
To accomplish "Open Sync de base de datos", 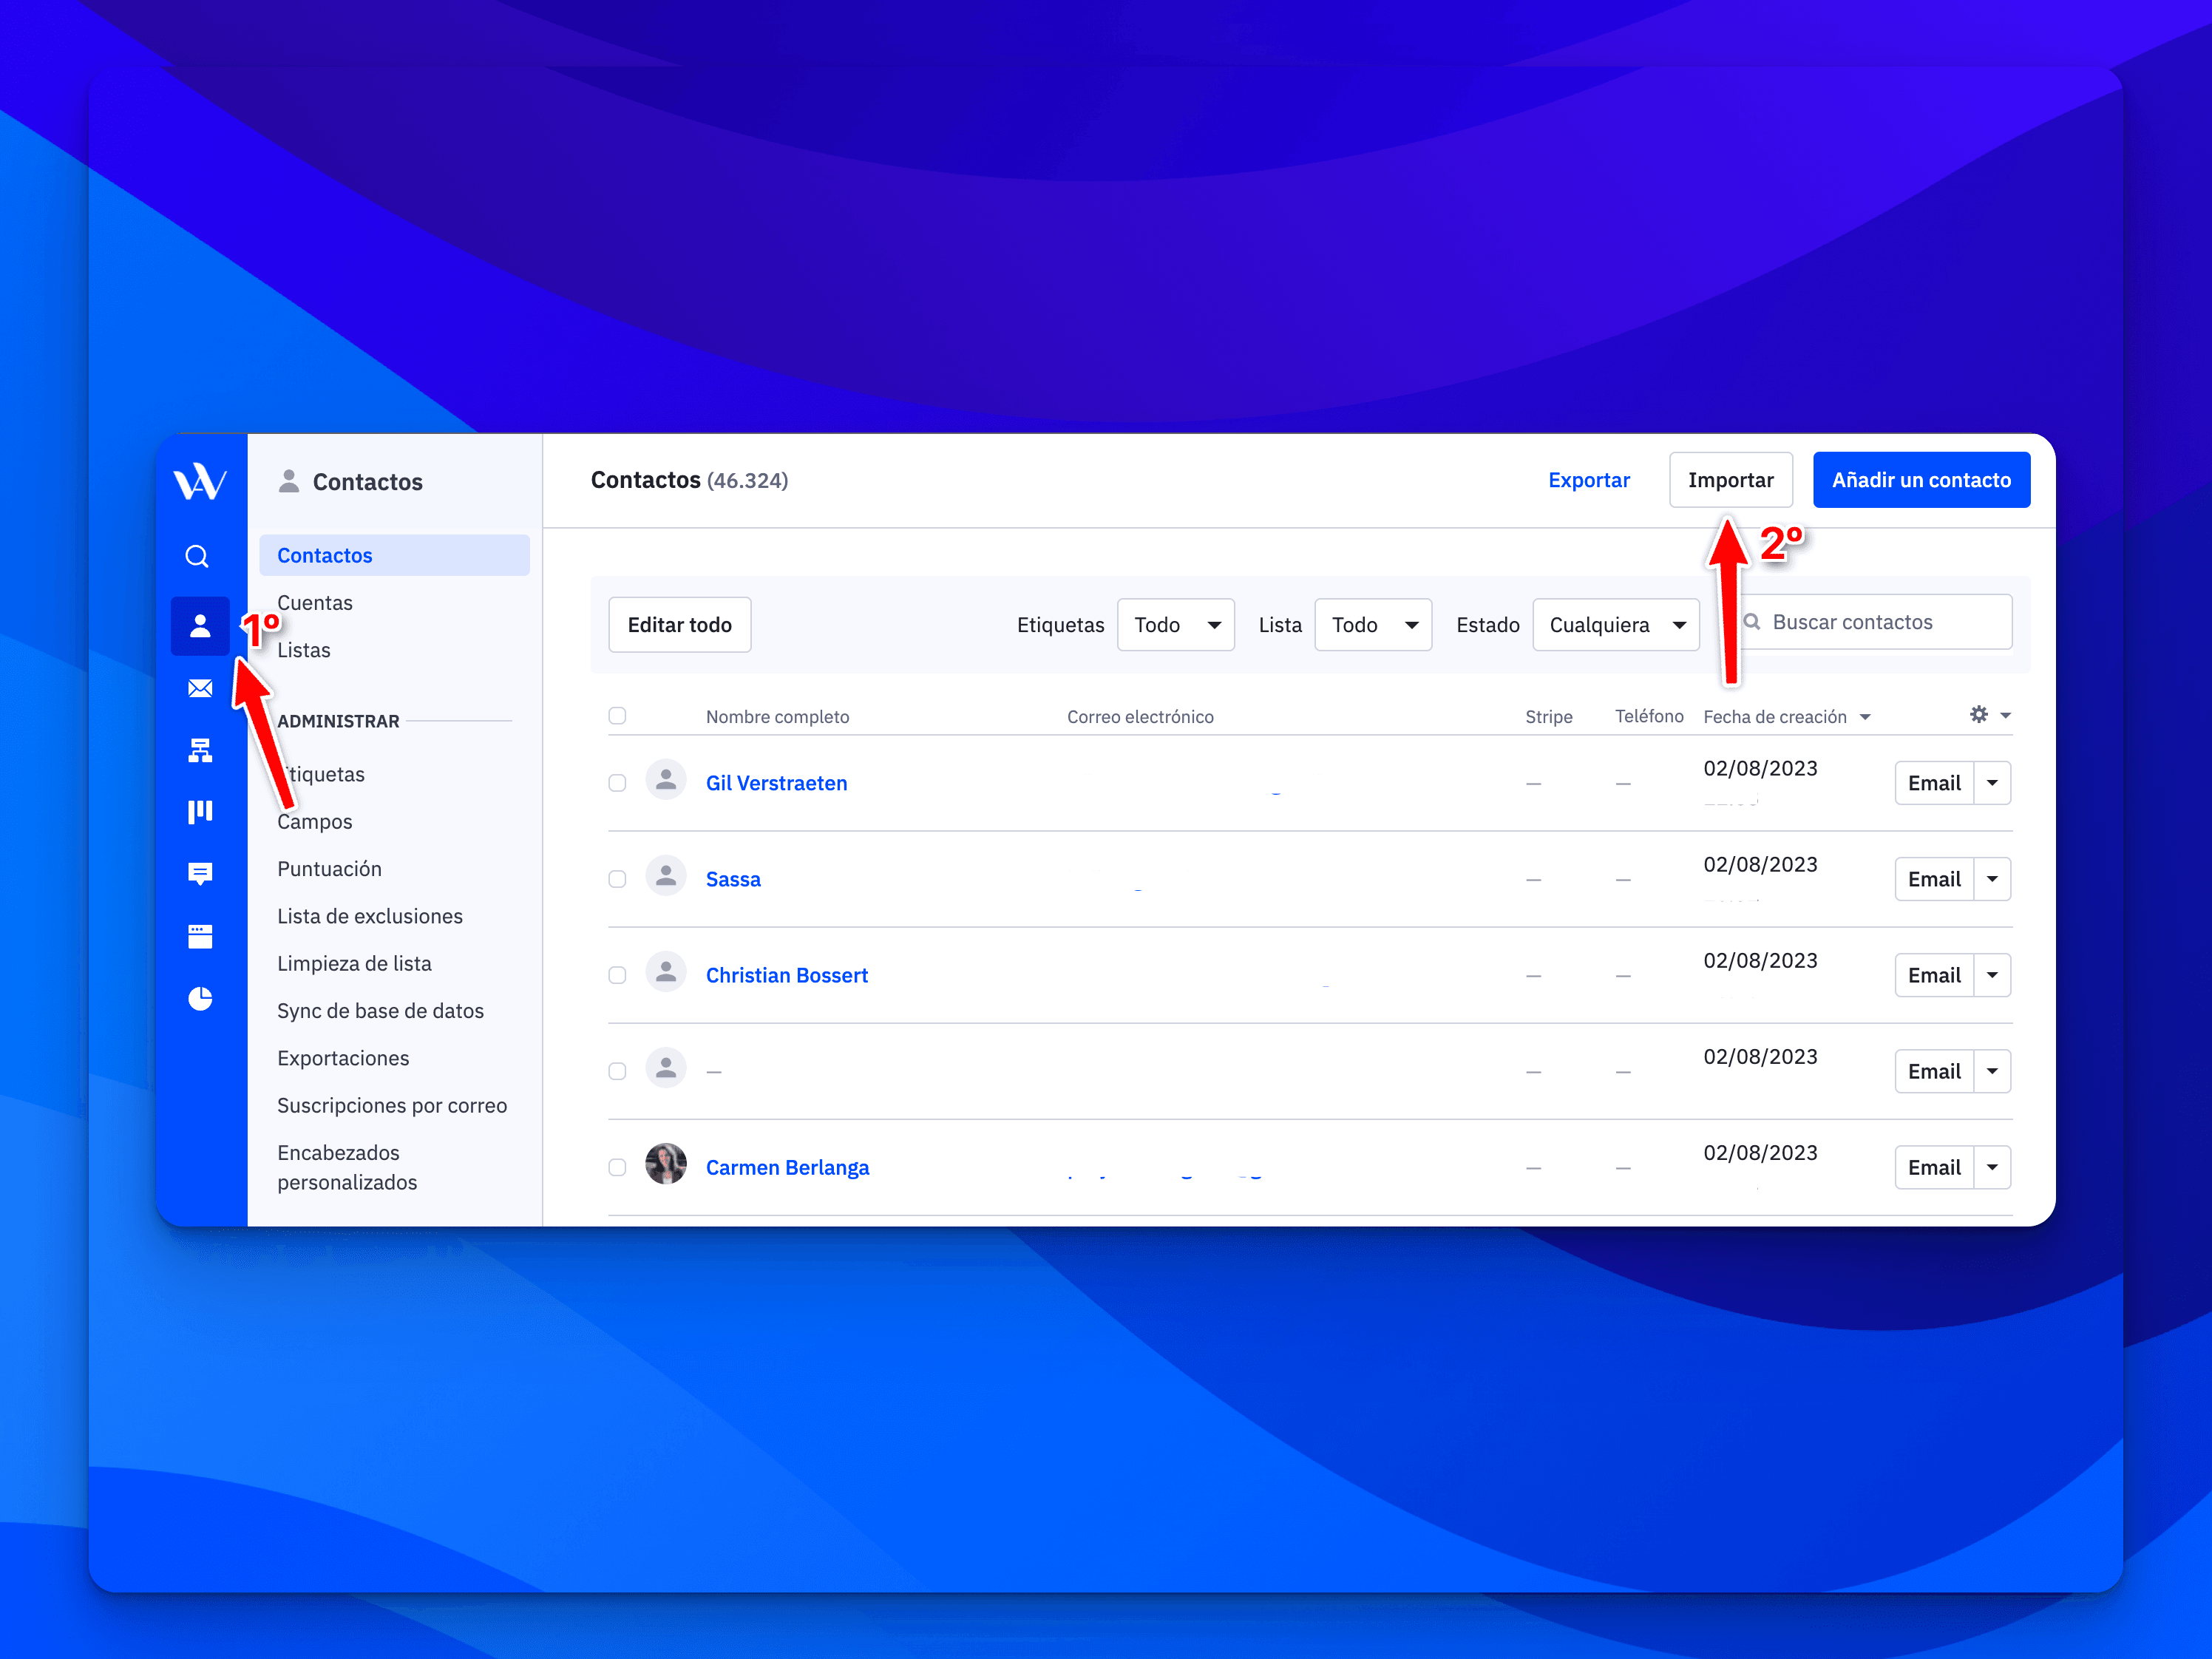I will pos(381,1011).
